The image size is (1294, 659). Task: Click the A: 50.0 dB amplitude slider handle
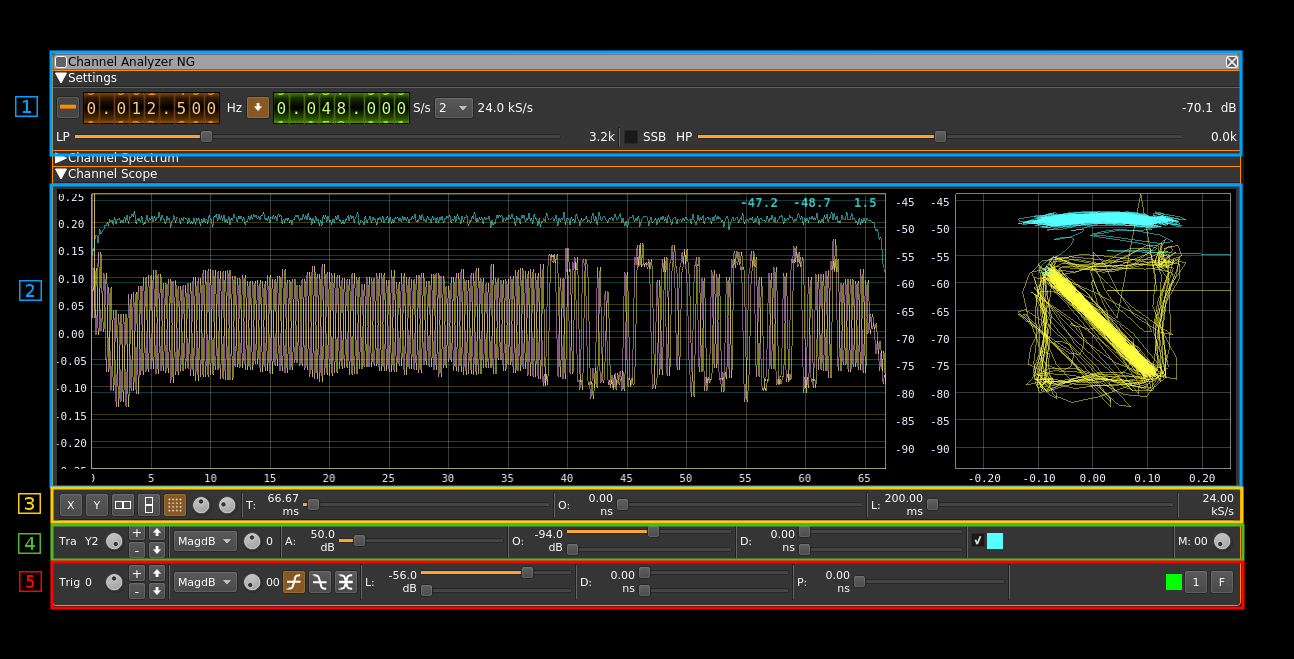360,541
